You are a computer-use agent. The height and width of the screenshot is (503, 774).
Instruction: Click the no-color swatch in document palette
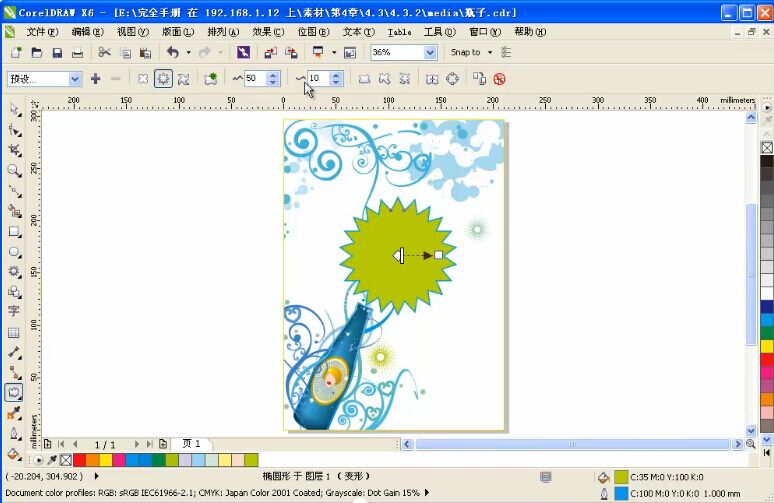click(66, 461)
